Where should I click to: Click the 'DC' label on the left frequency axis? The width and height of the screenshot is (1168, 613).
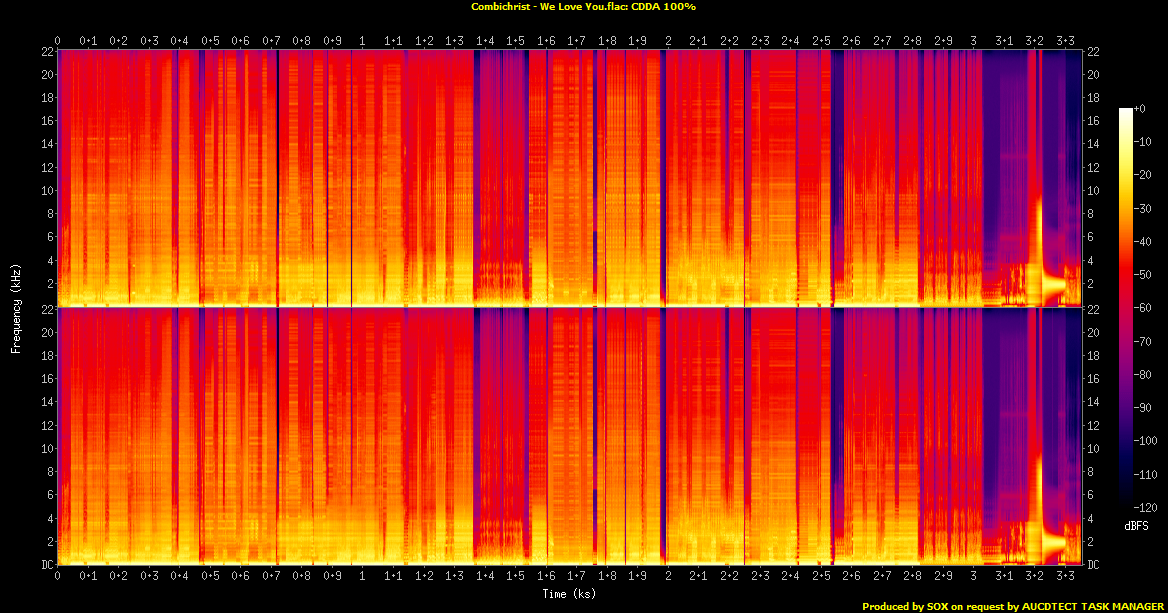[x=48, y=565]
